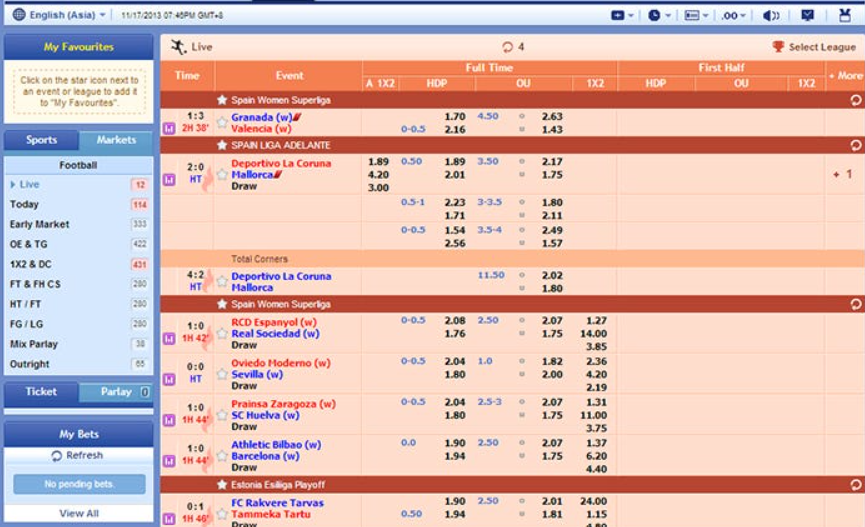Switch to the Sports tab

coord(41,140)
